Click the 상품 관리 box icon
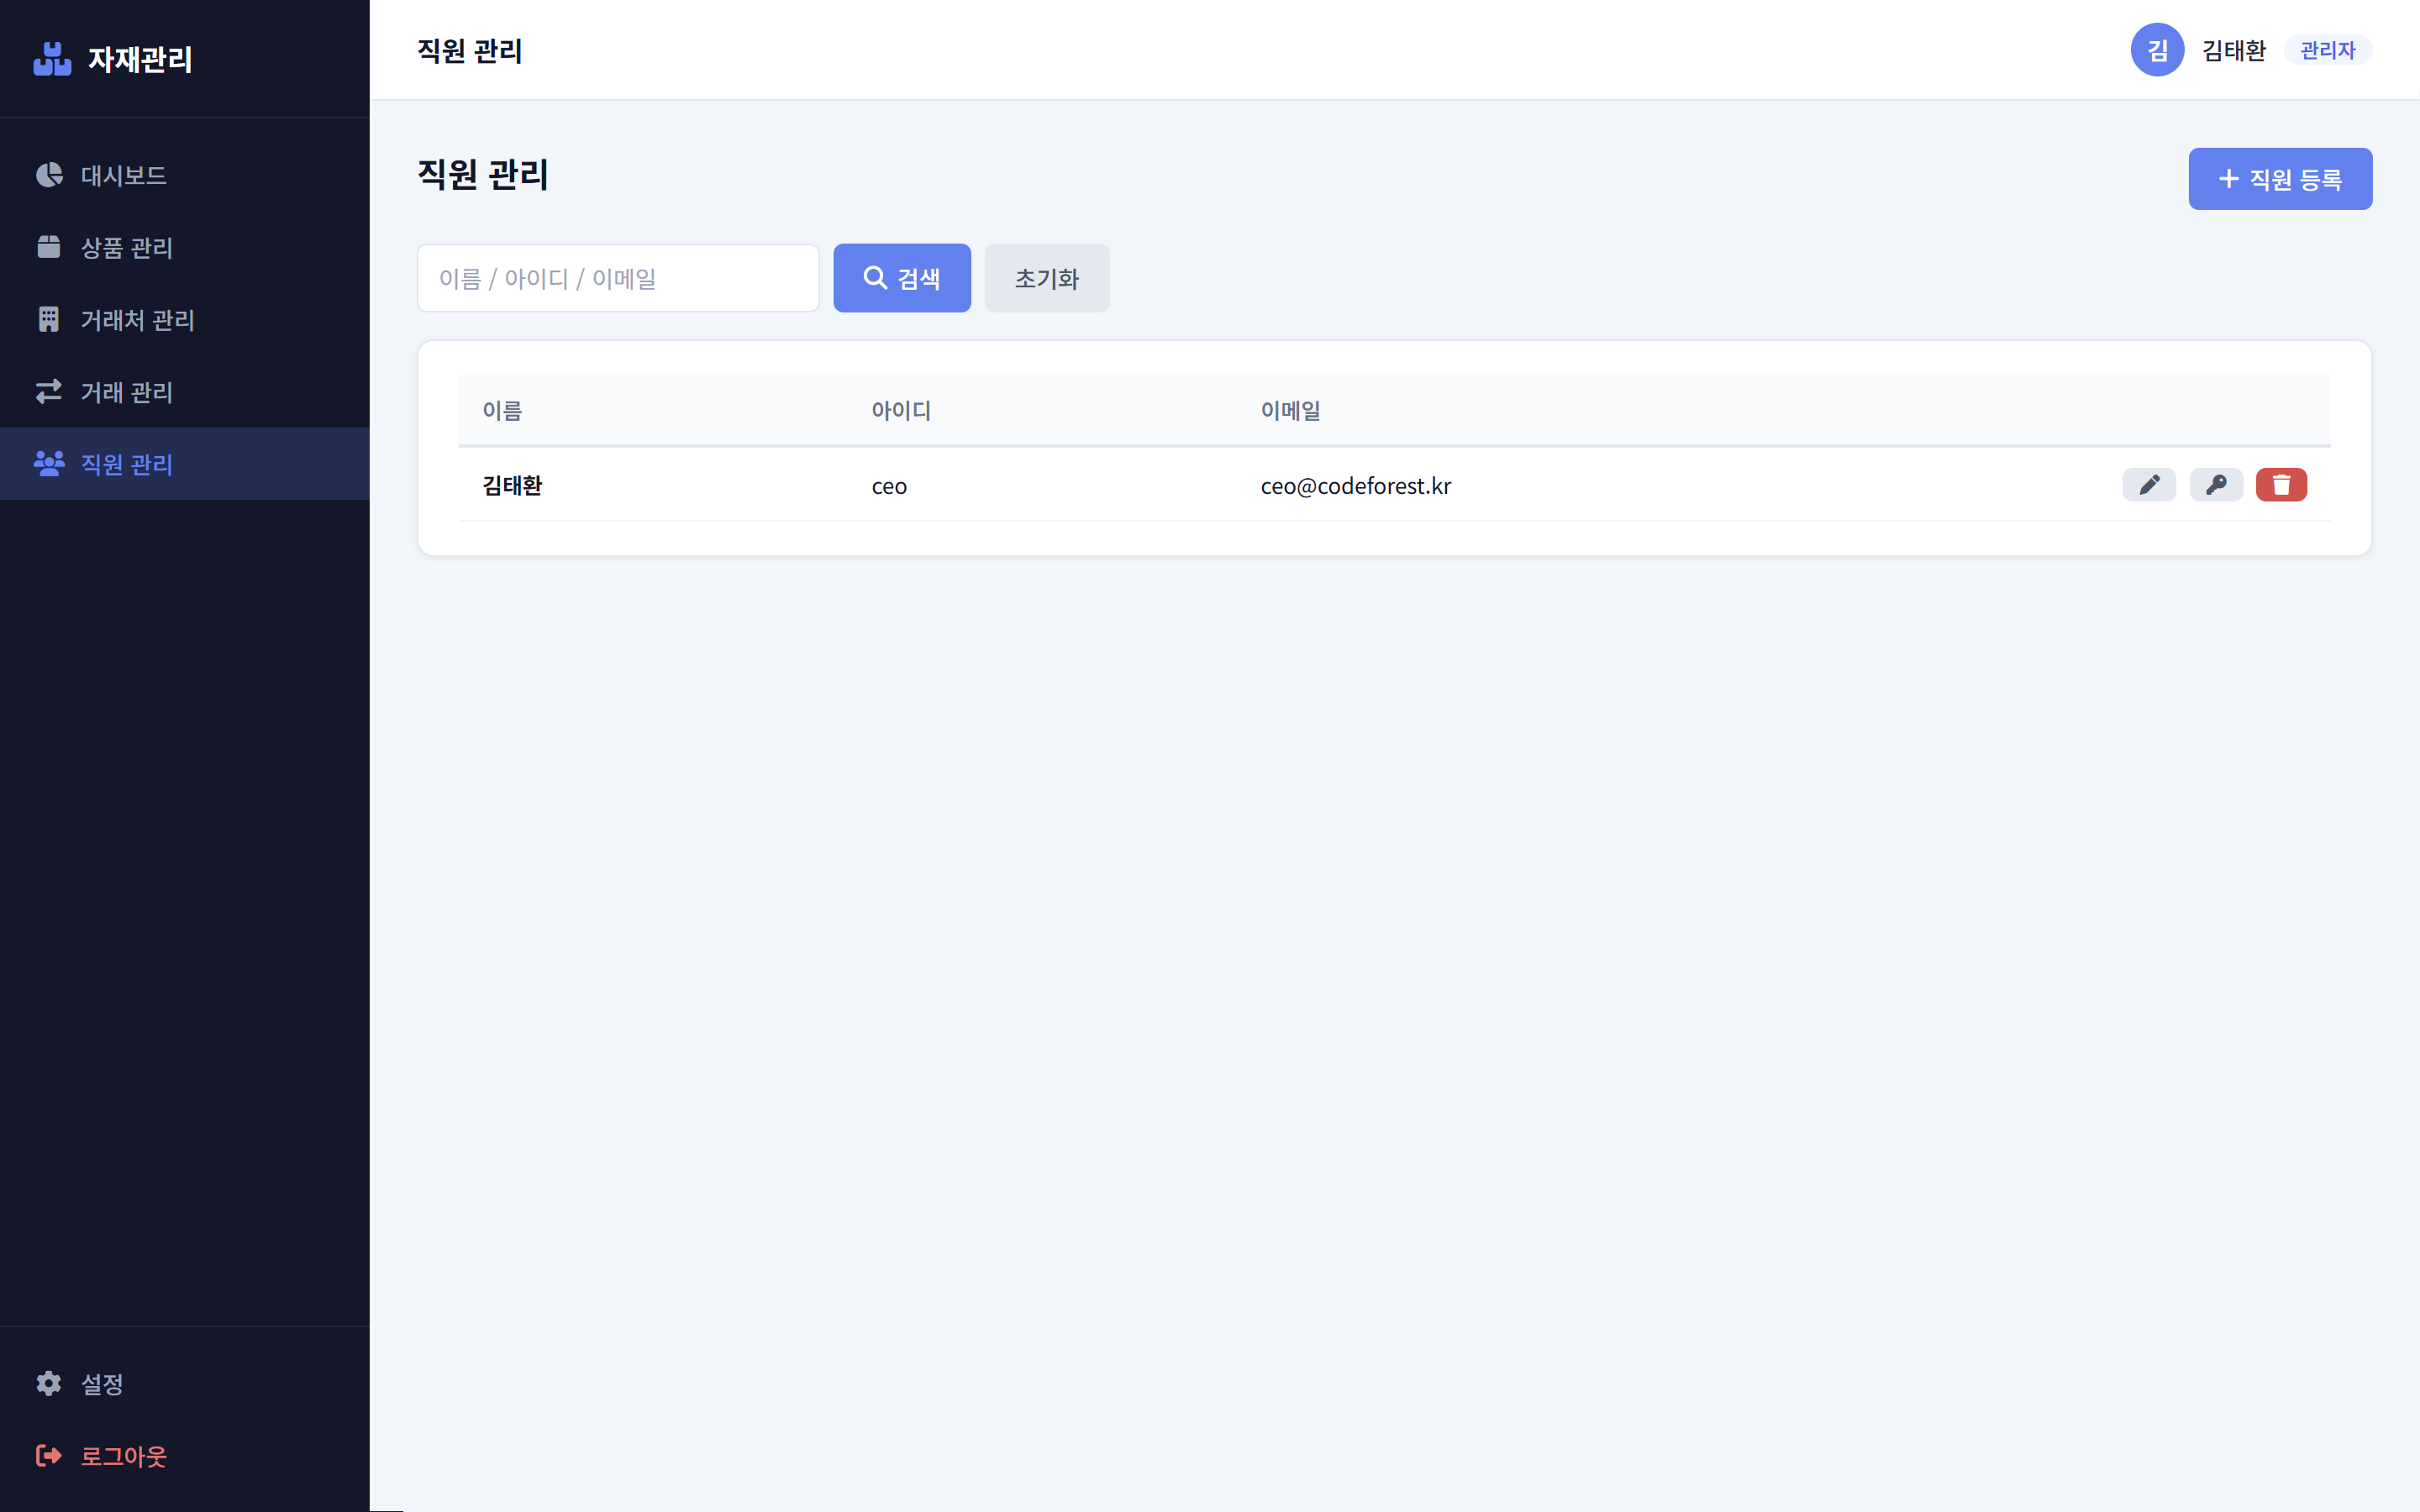The image size is (2420, 1512). 49,247
